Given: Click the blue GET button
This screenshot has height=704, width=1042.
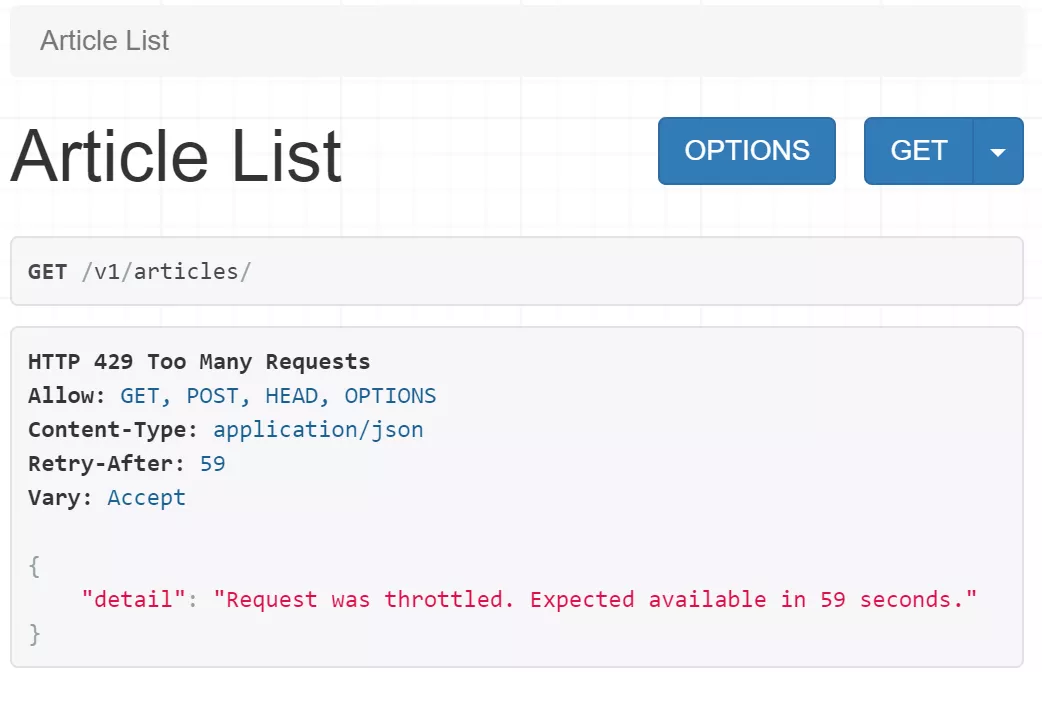Looking at the screenshot, I should [x=918, y=151].
